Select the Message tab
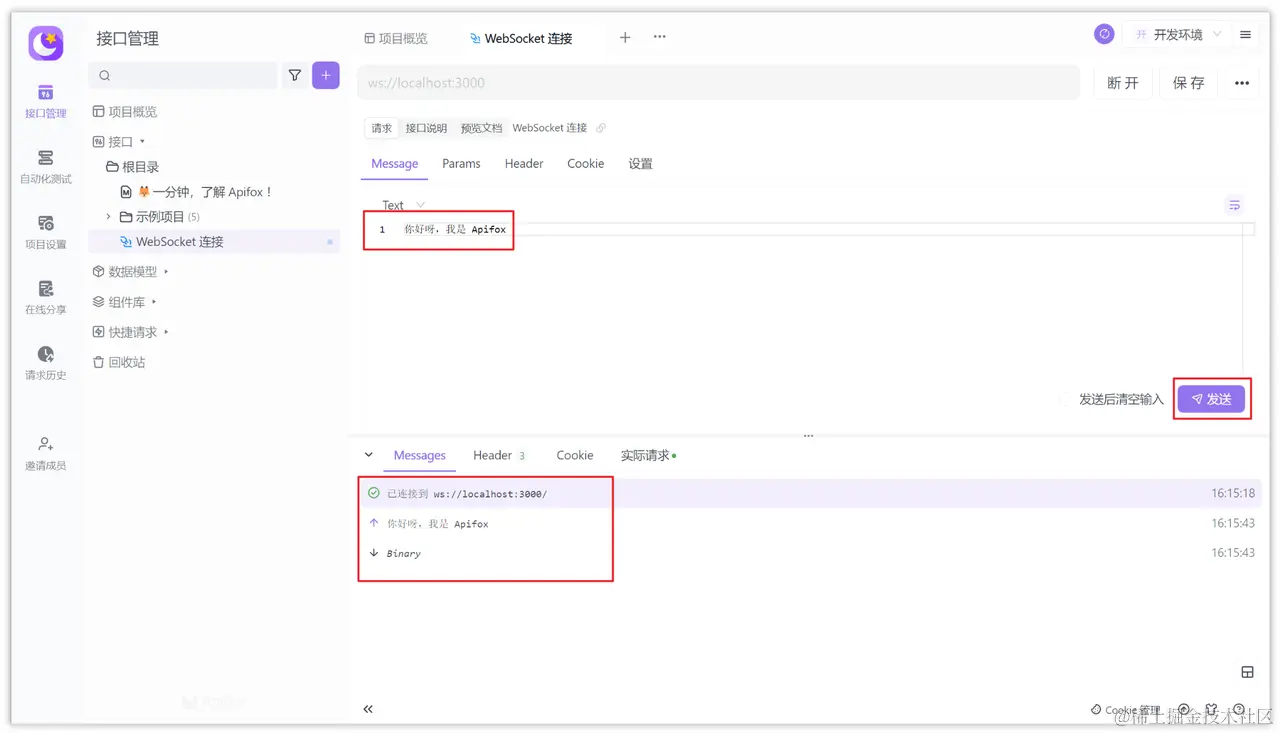Viewport: 1280px width, 733px height. tap(394, 164)
